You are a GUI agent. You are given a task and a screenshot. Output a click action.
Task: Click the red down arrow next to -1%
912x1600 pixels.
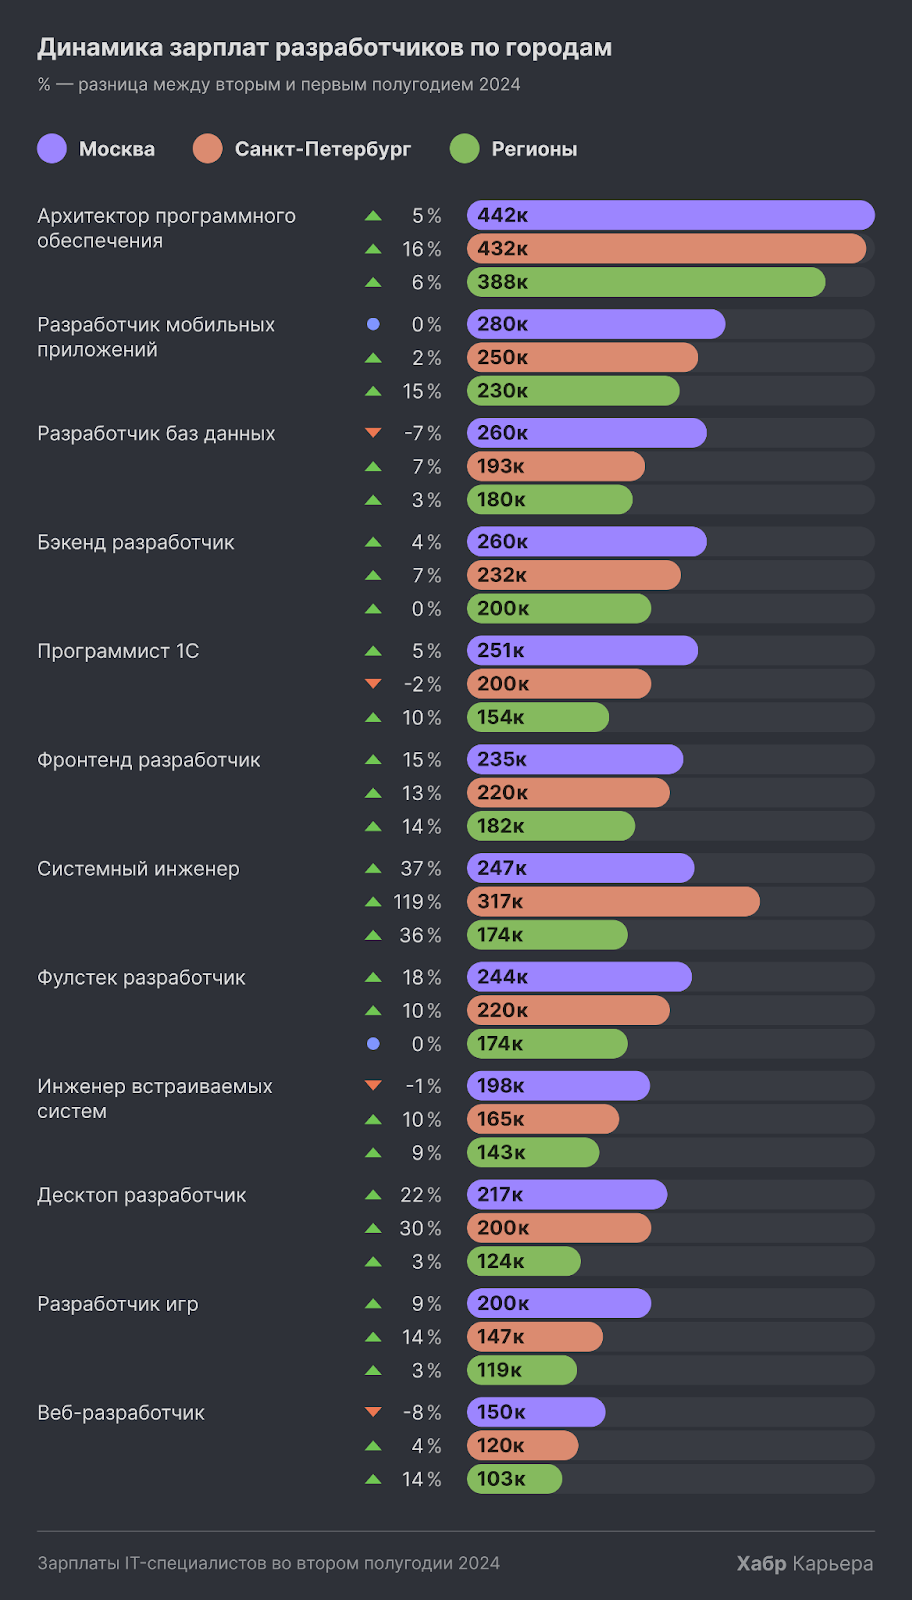(373, 1085)
